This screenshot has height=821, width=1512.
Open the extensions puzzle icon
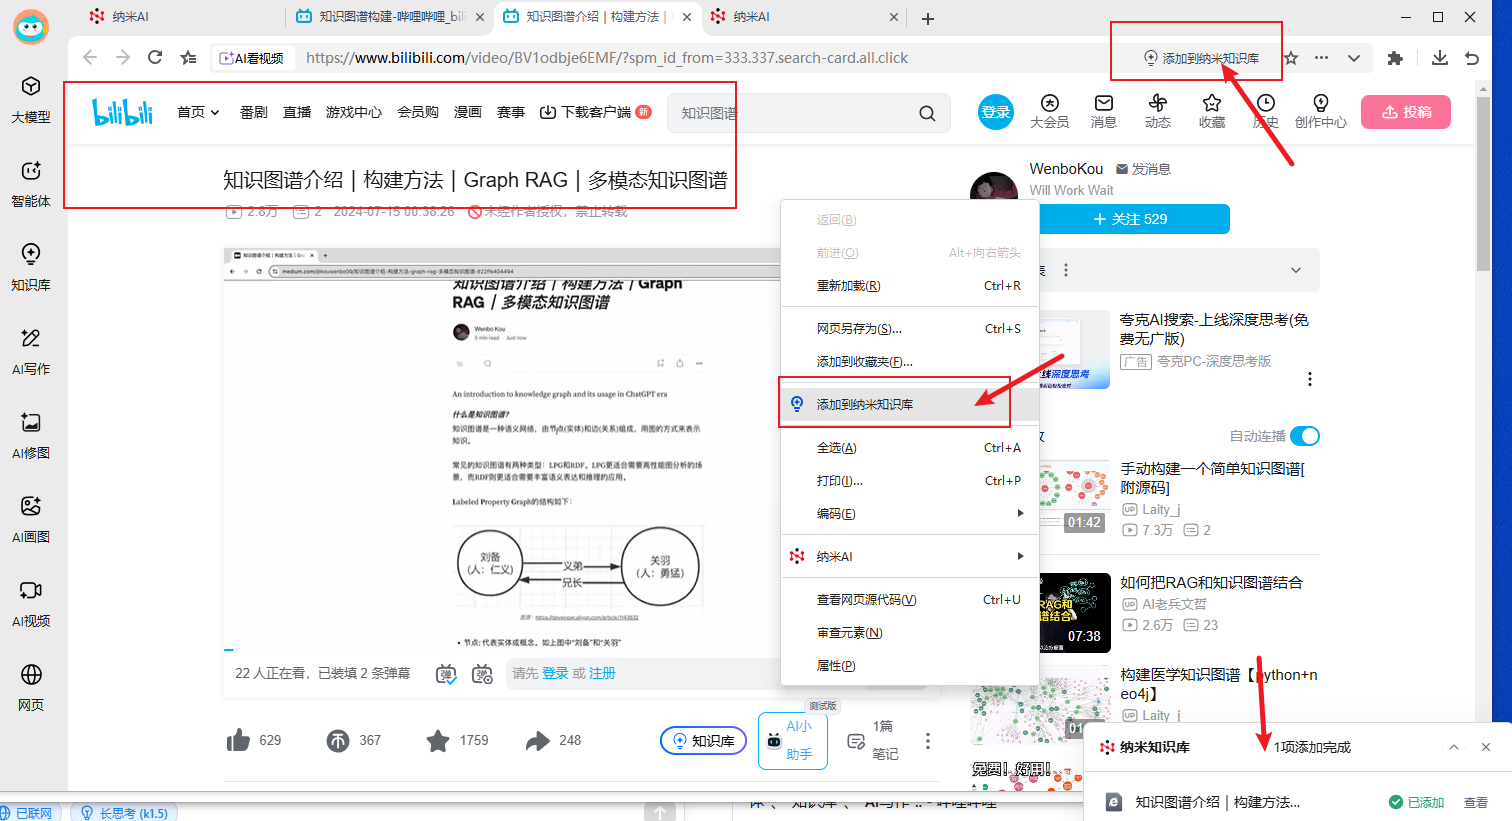click(1395, 58)
